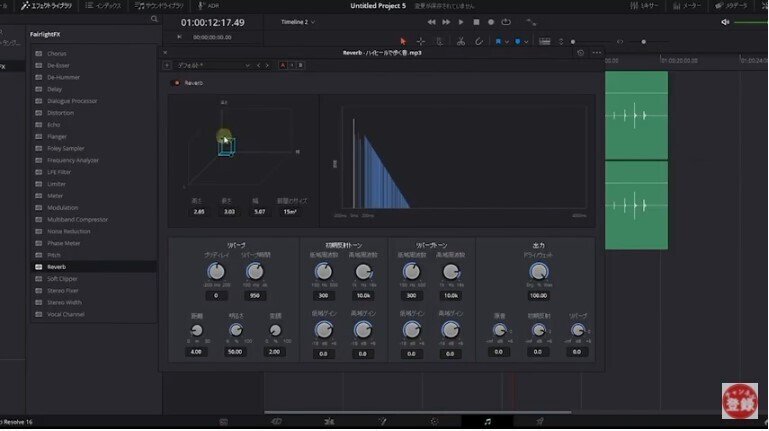Click the reverb time field showing 950
769x431 pixels.
[255, 296]
